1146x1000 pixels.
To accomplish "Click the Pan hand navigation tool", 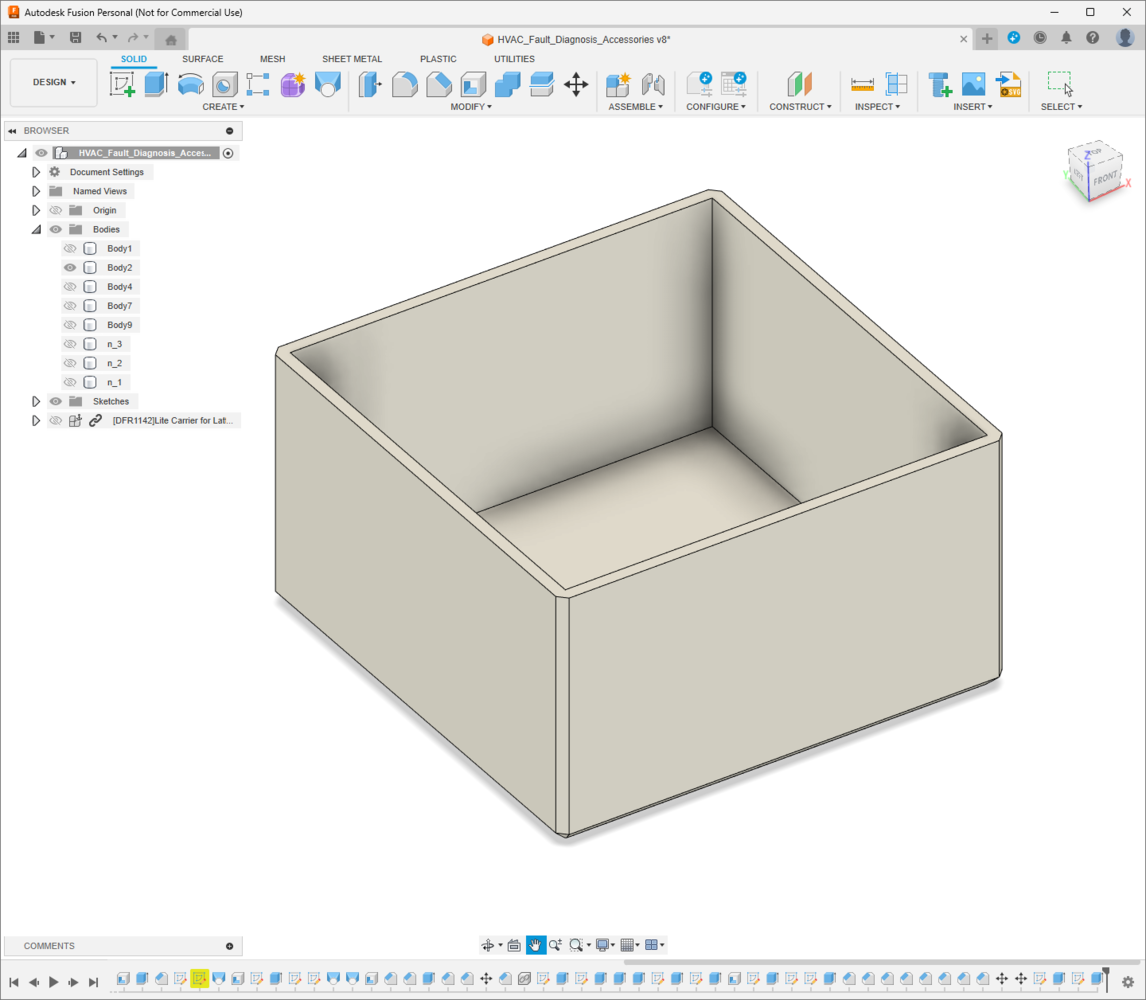I will point(536,945).
